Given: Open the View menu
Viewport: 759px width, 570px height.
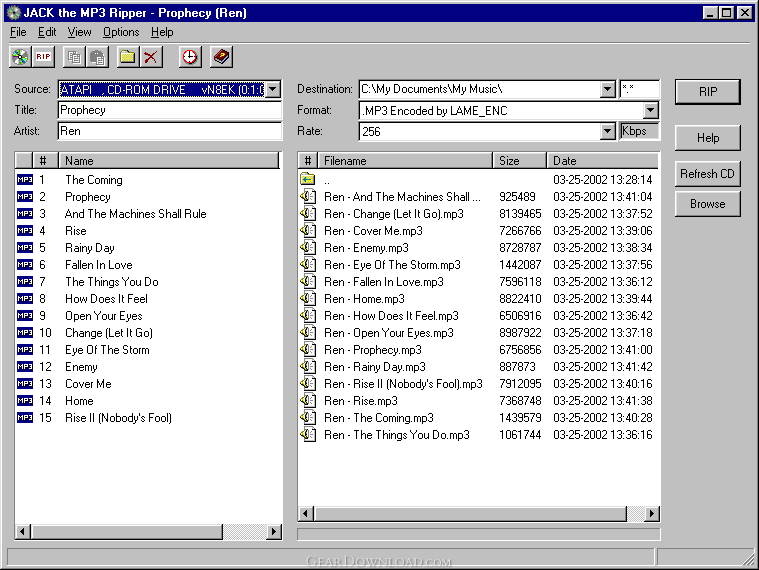Looking at the screenshot, I should pyautogui.click(x=79, y=32).
